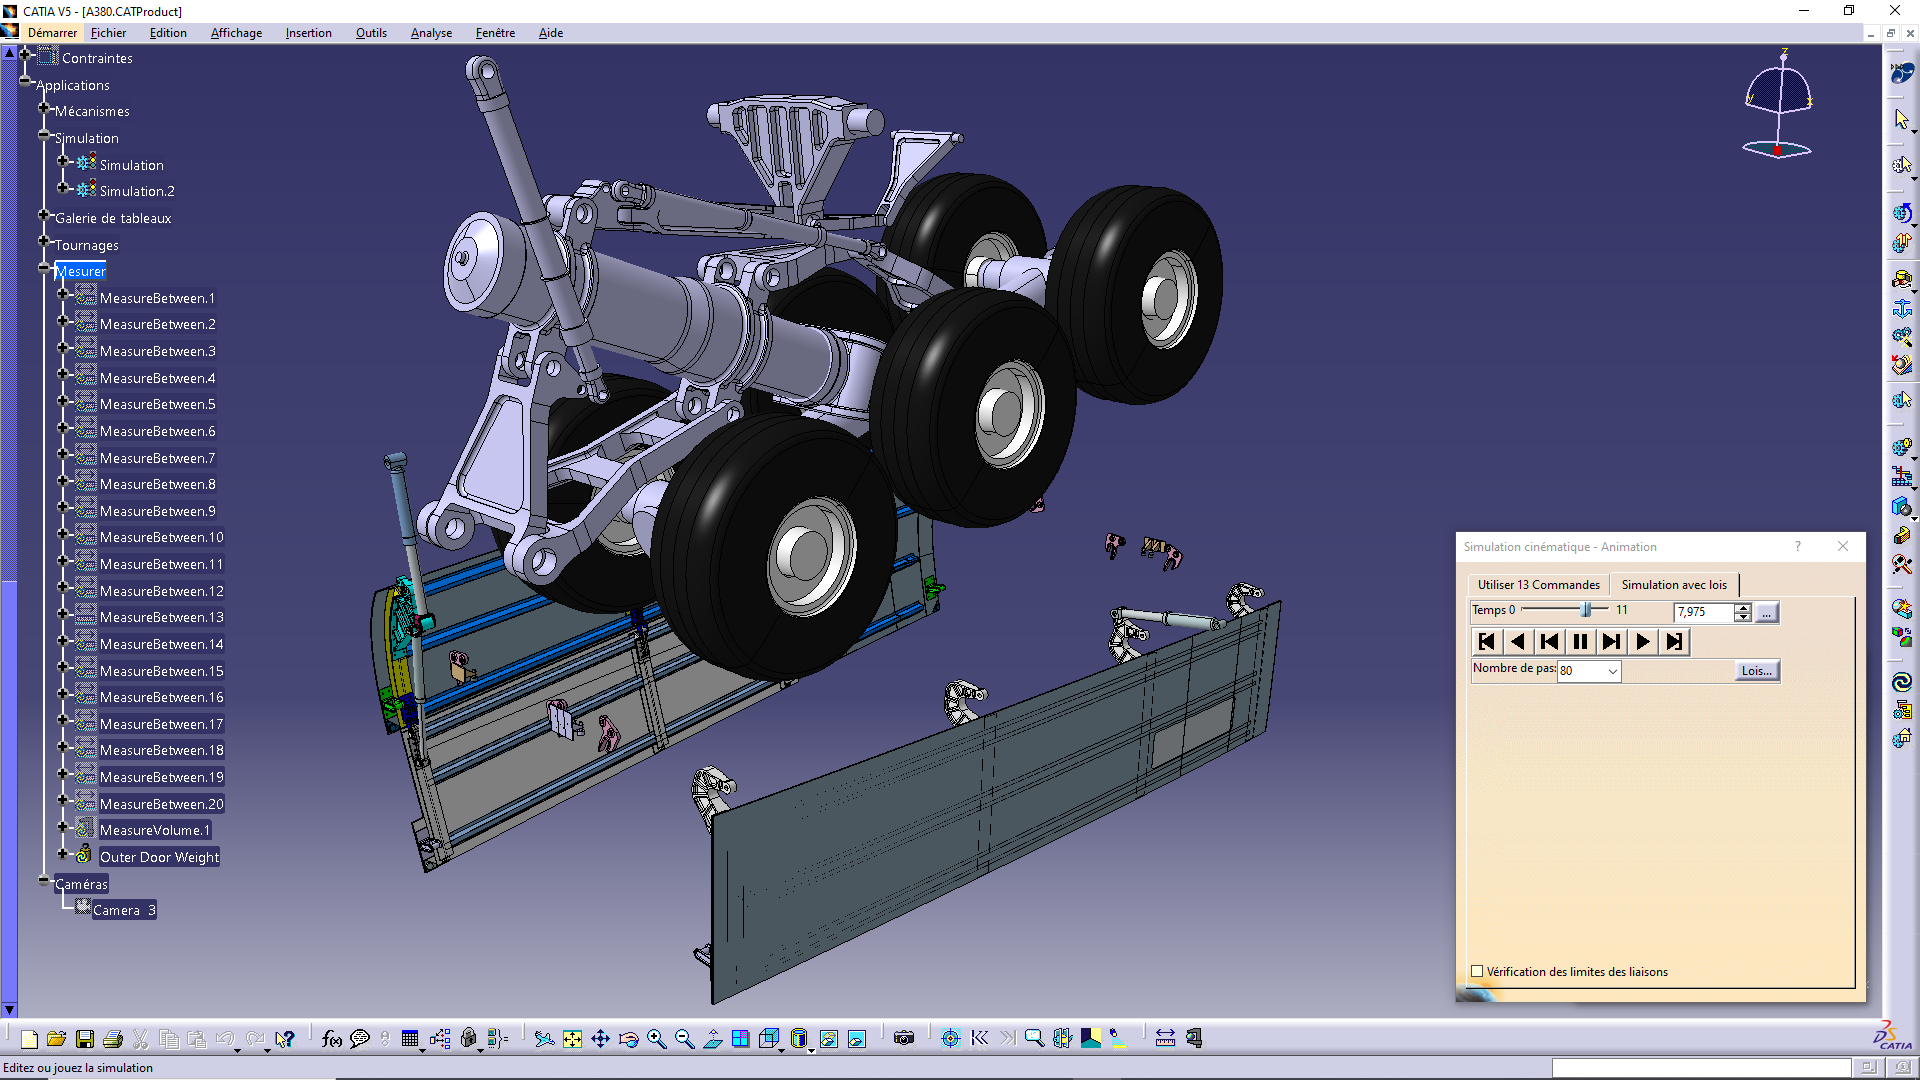The image size is (1920, 1080).
Task: Click the Zoom In magnifier icon
Action: tap(656, 1039)
